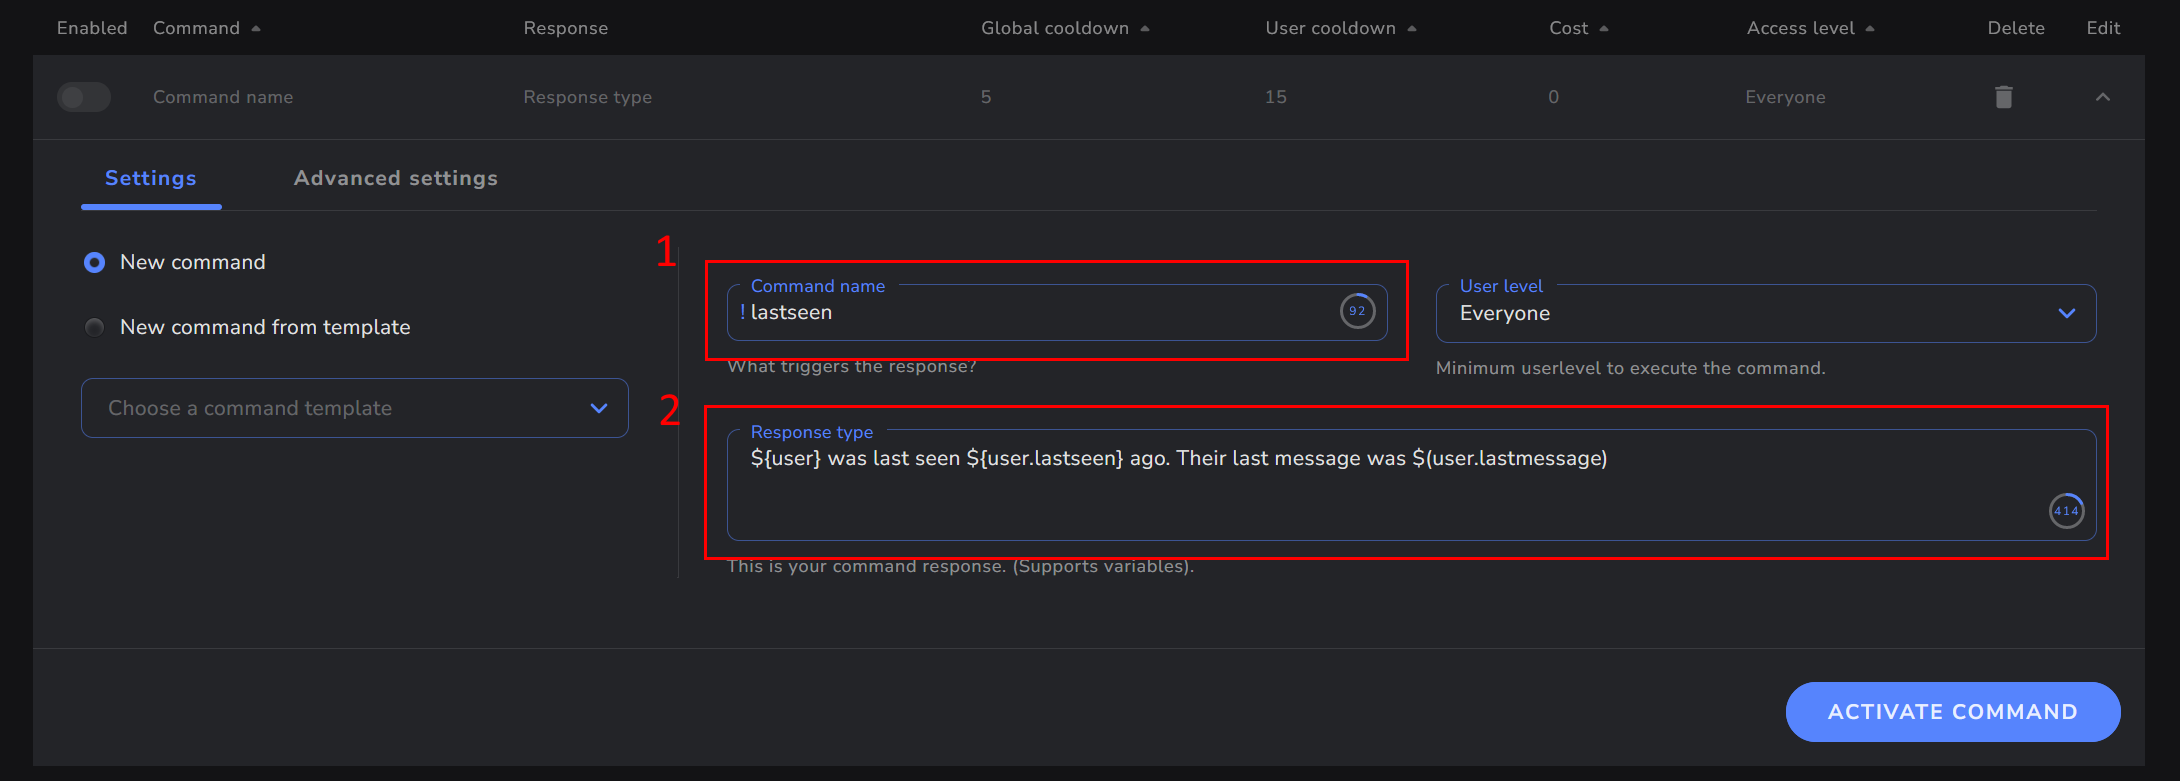
Task: Sort by Global cooldown sort arrow
Action: pyautogui.click(x=1145, y=28)
